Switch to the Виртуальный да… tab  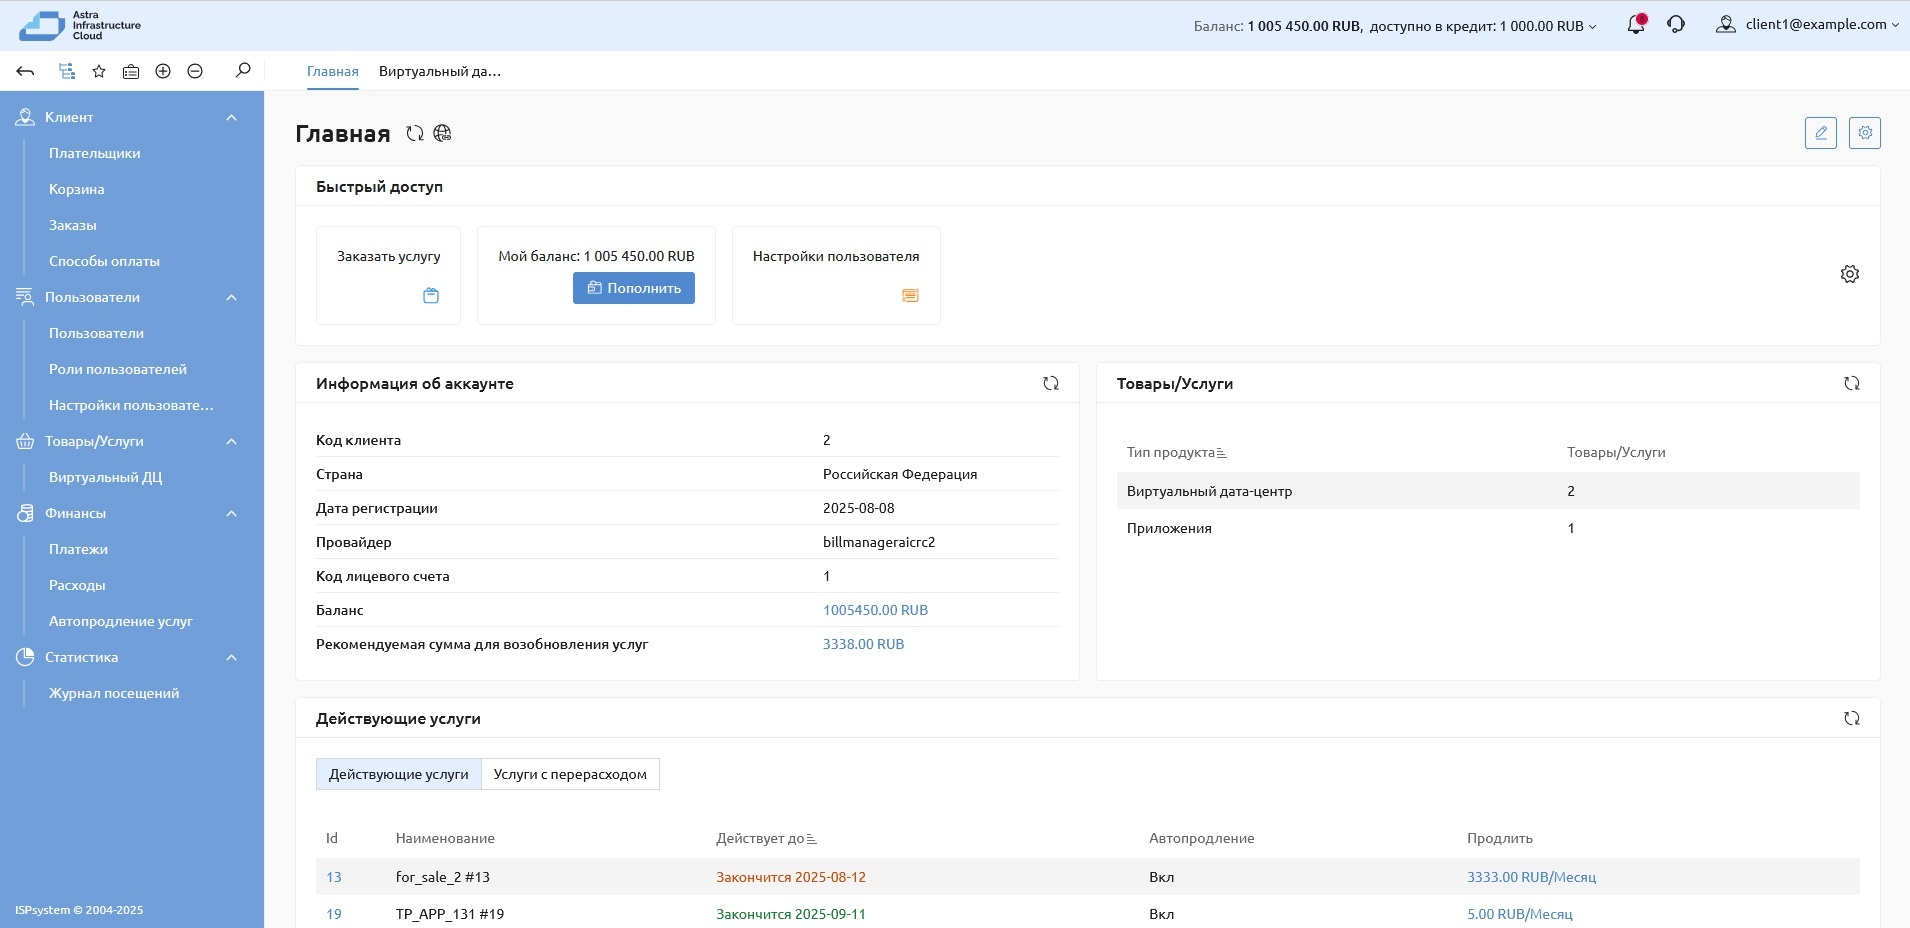click(x=440, y=71)
